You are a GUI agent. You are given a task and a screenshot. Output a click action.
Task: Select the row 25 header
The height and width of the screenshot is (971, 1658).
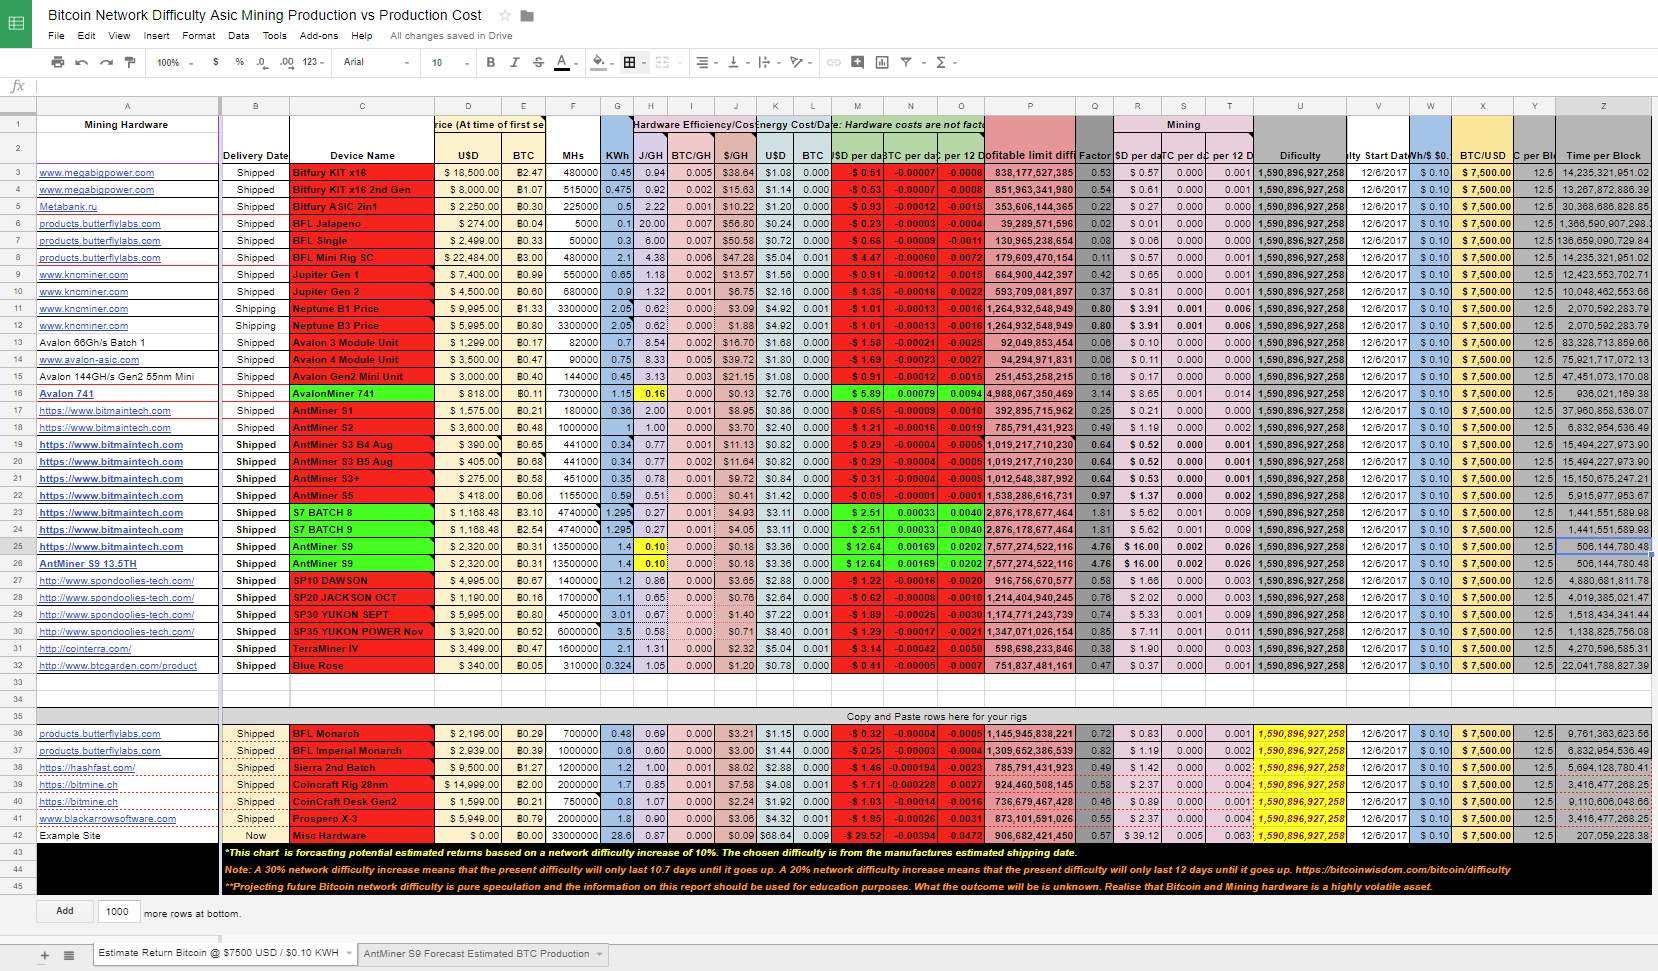point(18,547)
